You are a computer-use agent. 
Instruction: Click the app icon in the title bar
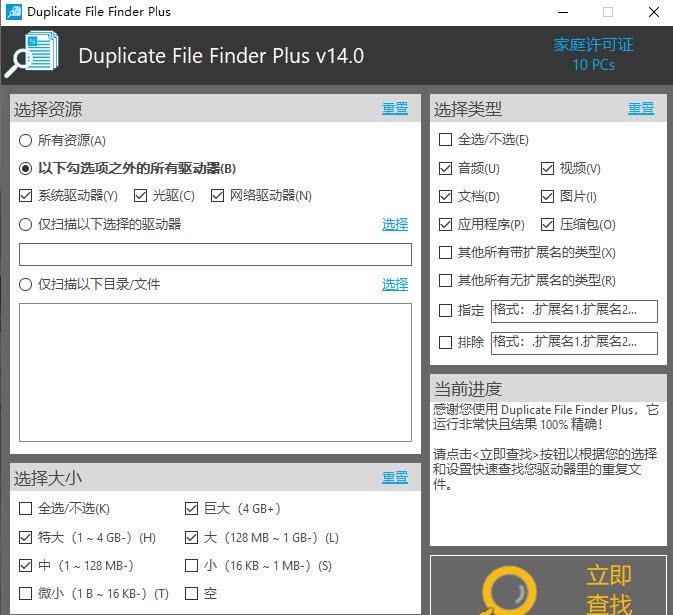coord(14,12)
